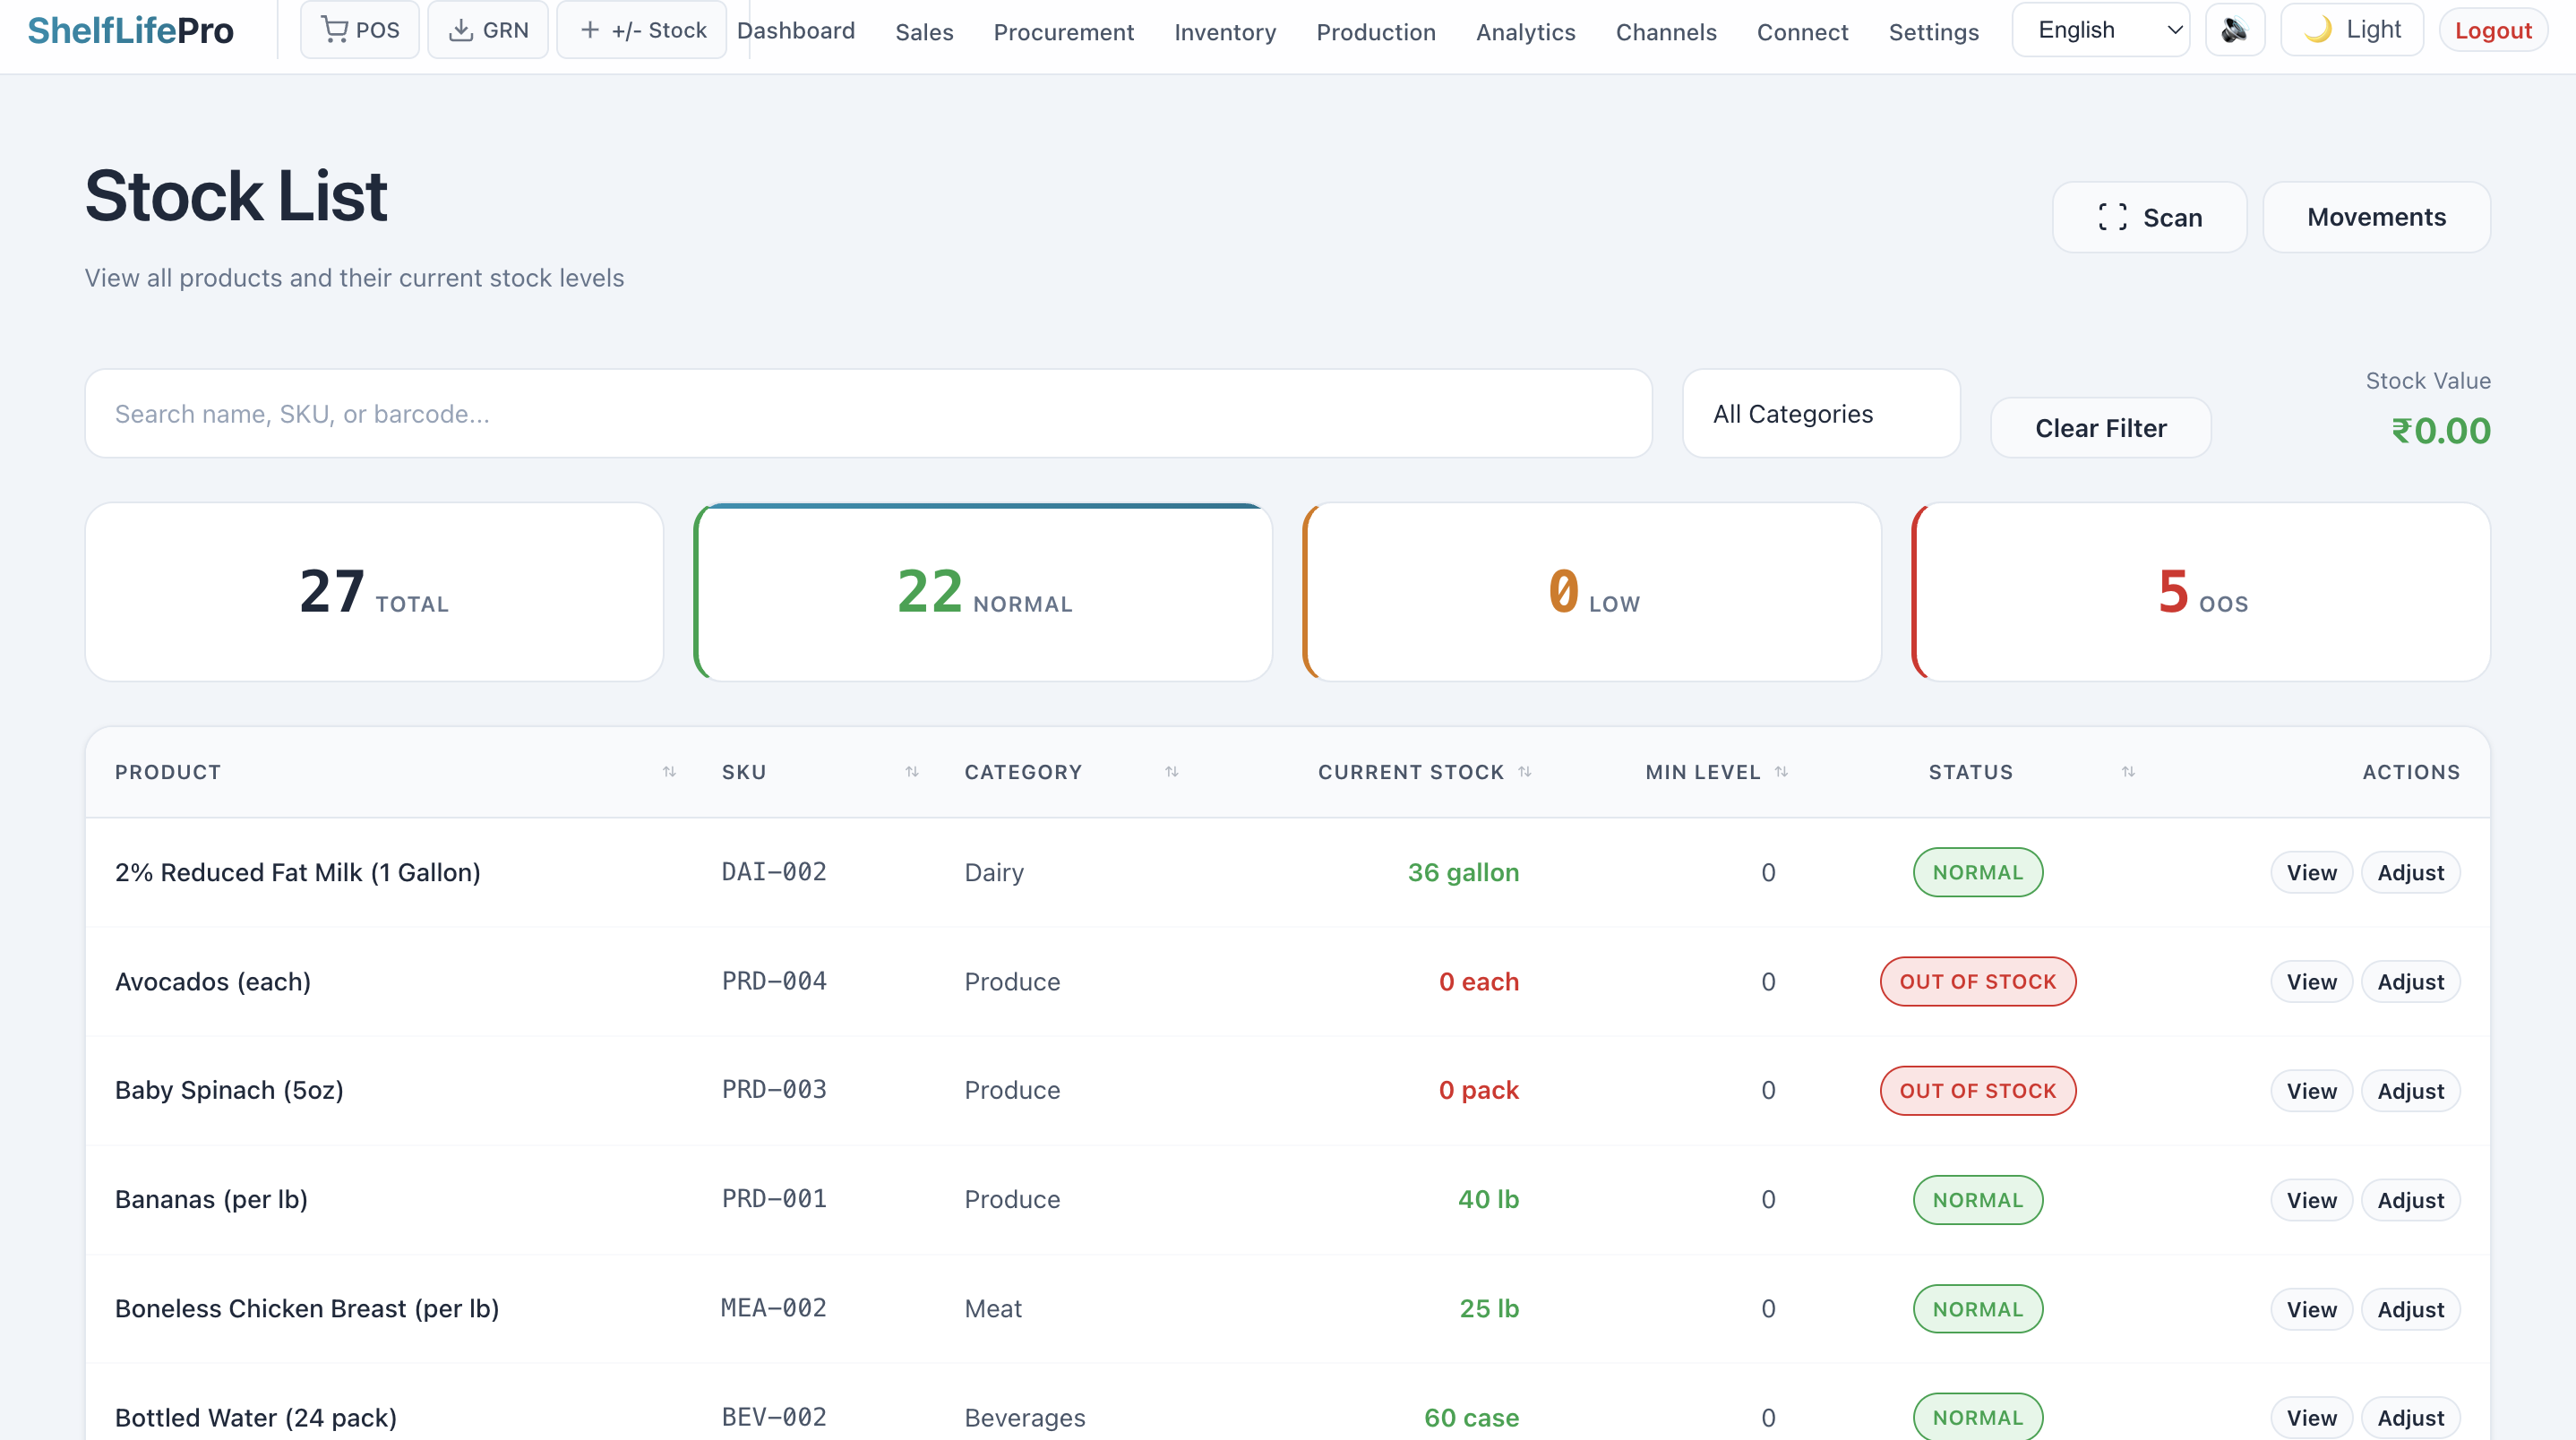
Task: Sort by the SKU column arrows
Action: tap(912, 772)
